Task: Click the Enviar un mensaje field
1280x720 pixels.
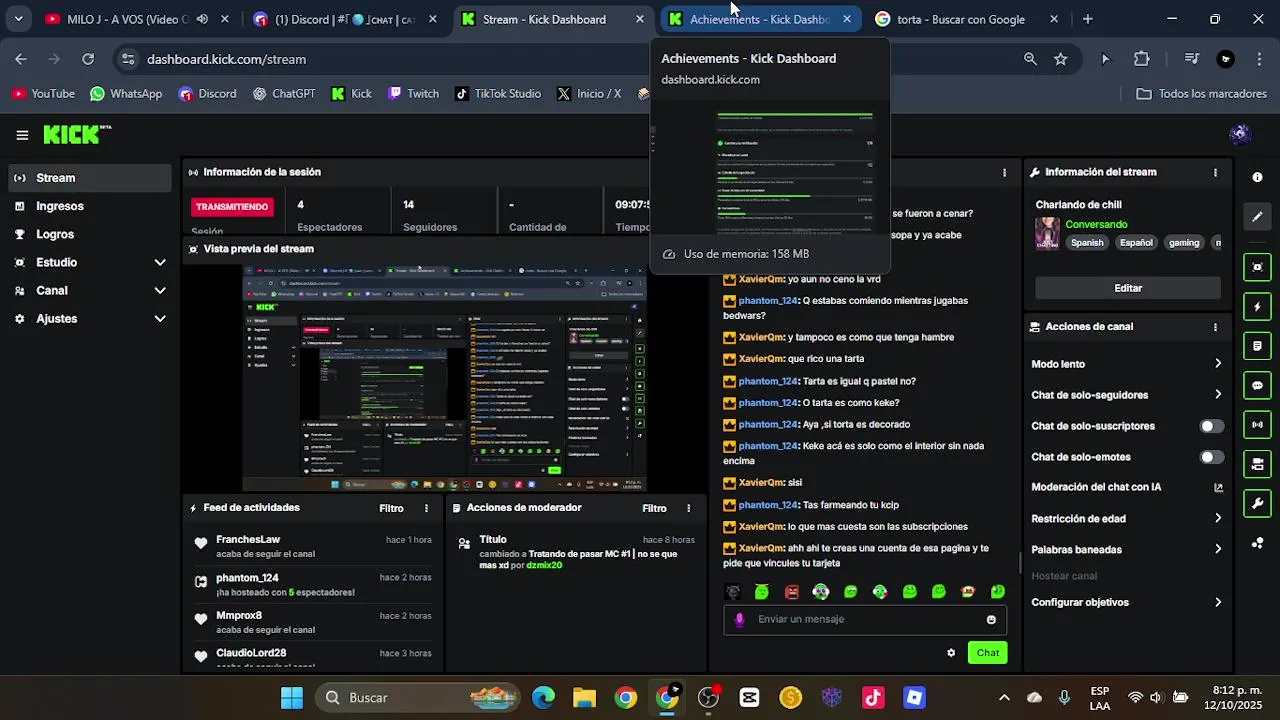Action: [x=866, y=619]
